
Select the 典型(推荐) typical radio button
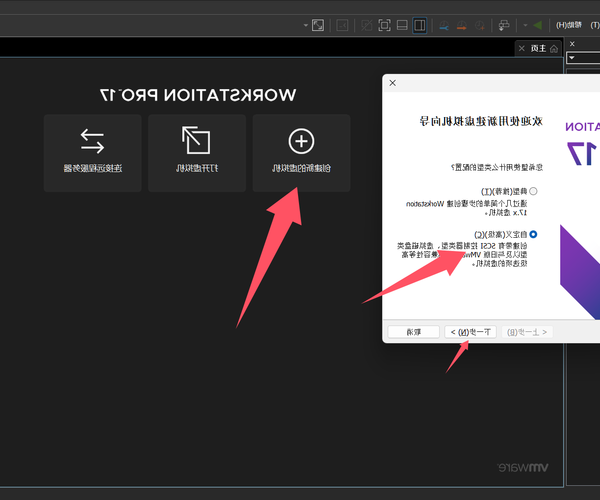coord(533,191)
